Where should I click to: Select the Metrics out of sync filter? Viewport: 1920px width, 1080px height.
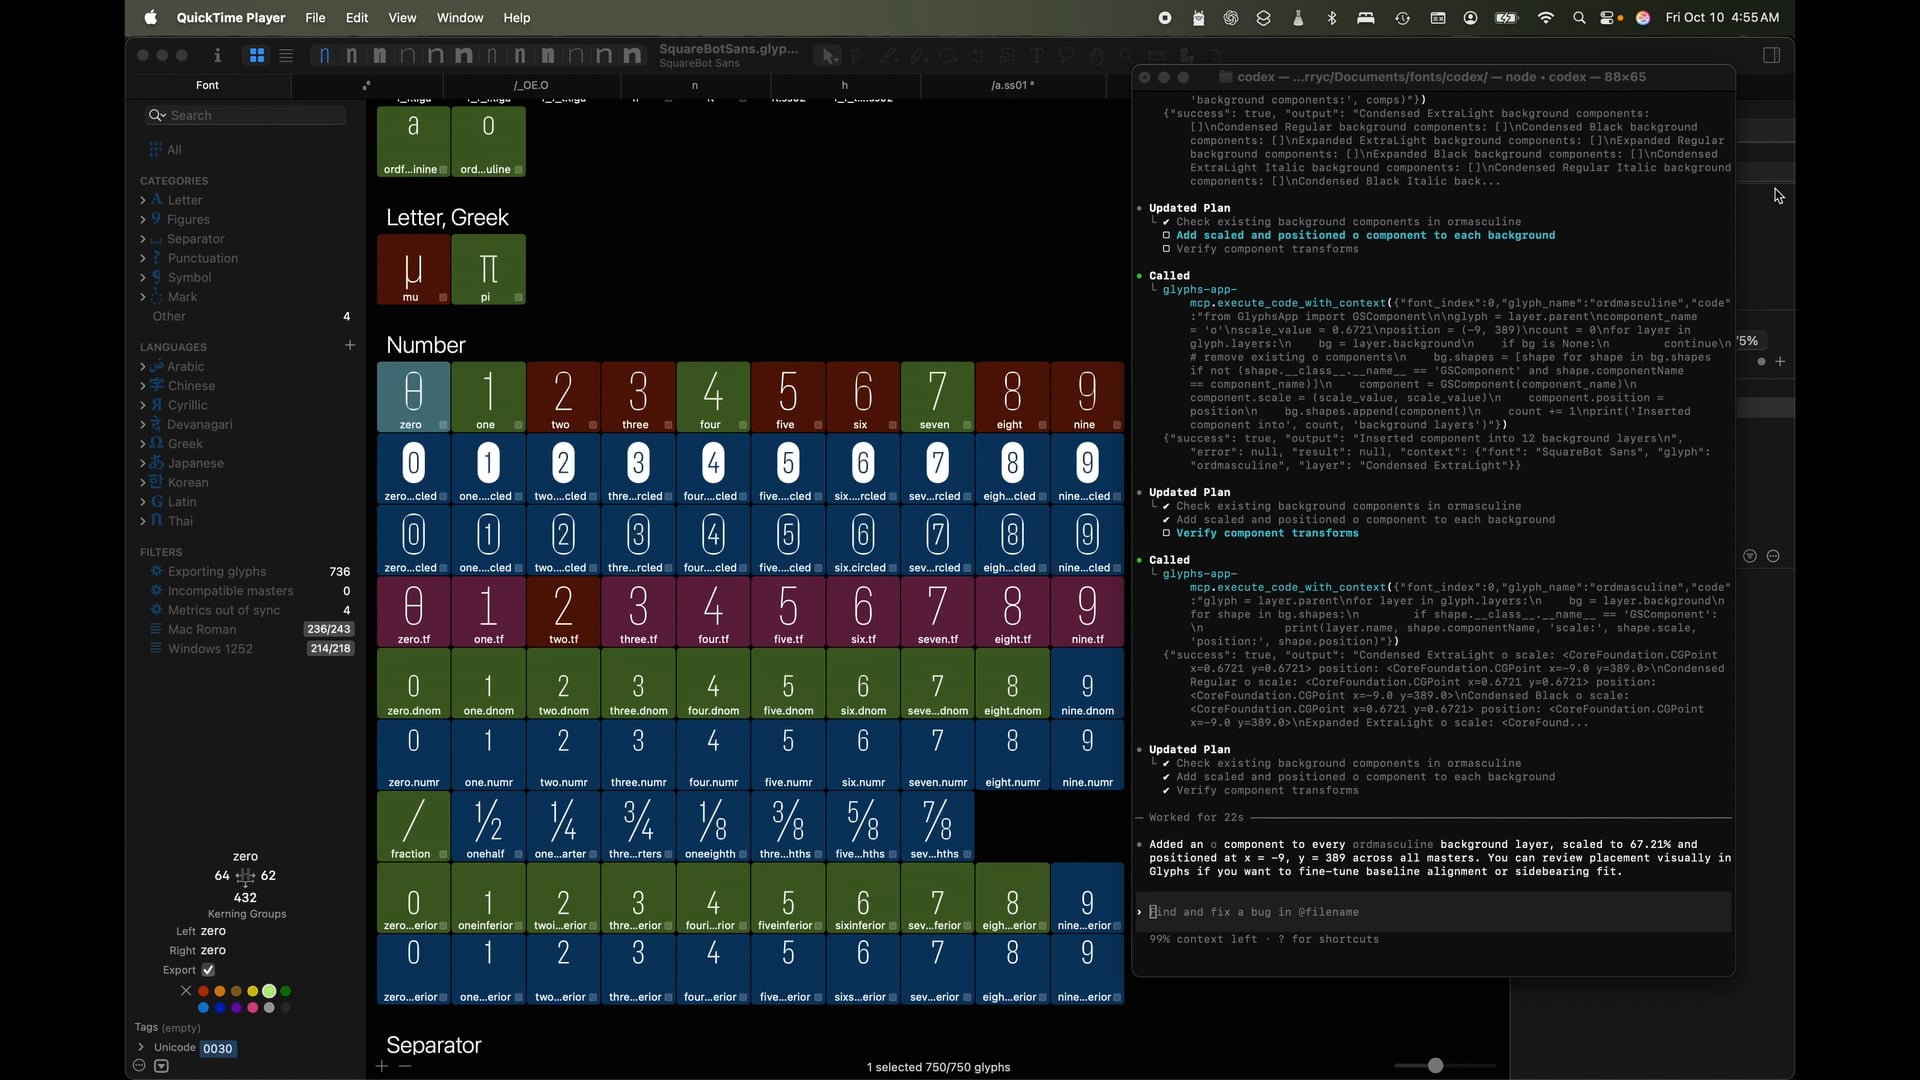(224, 610)
